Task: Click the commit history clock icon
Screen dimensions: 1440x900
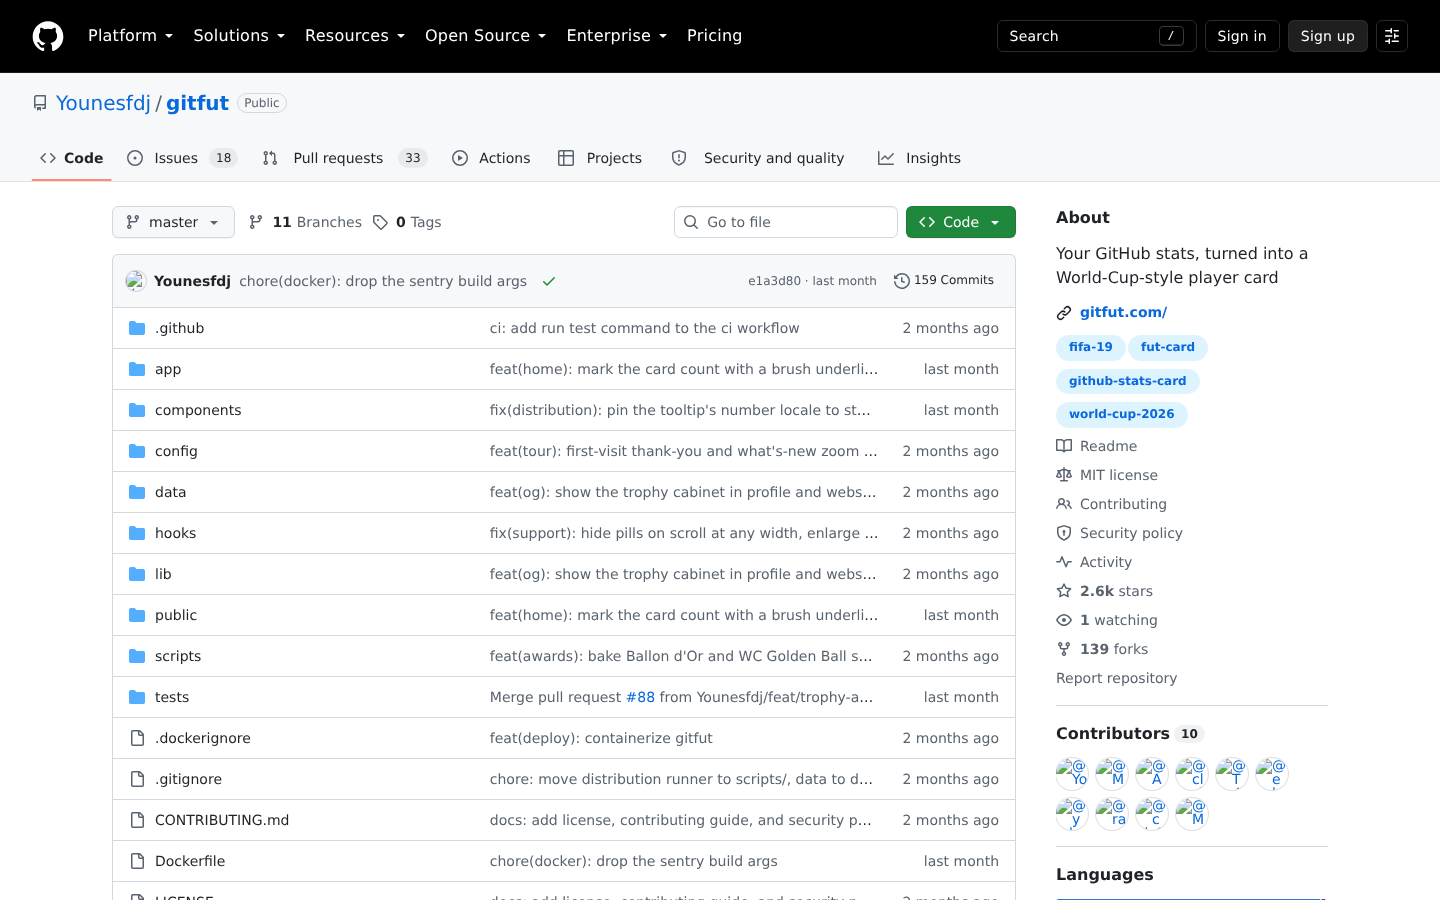Action: tap(901, 281)
